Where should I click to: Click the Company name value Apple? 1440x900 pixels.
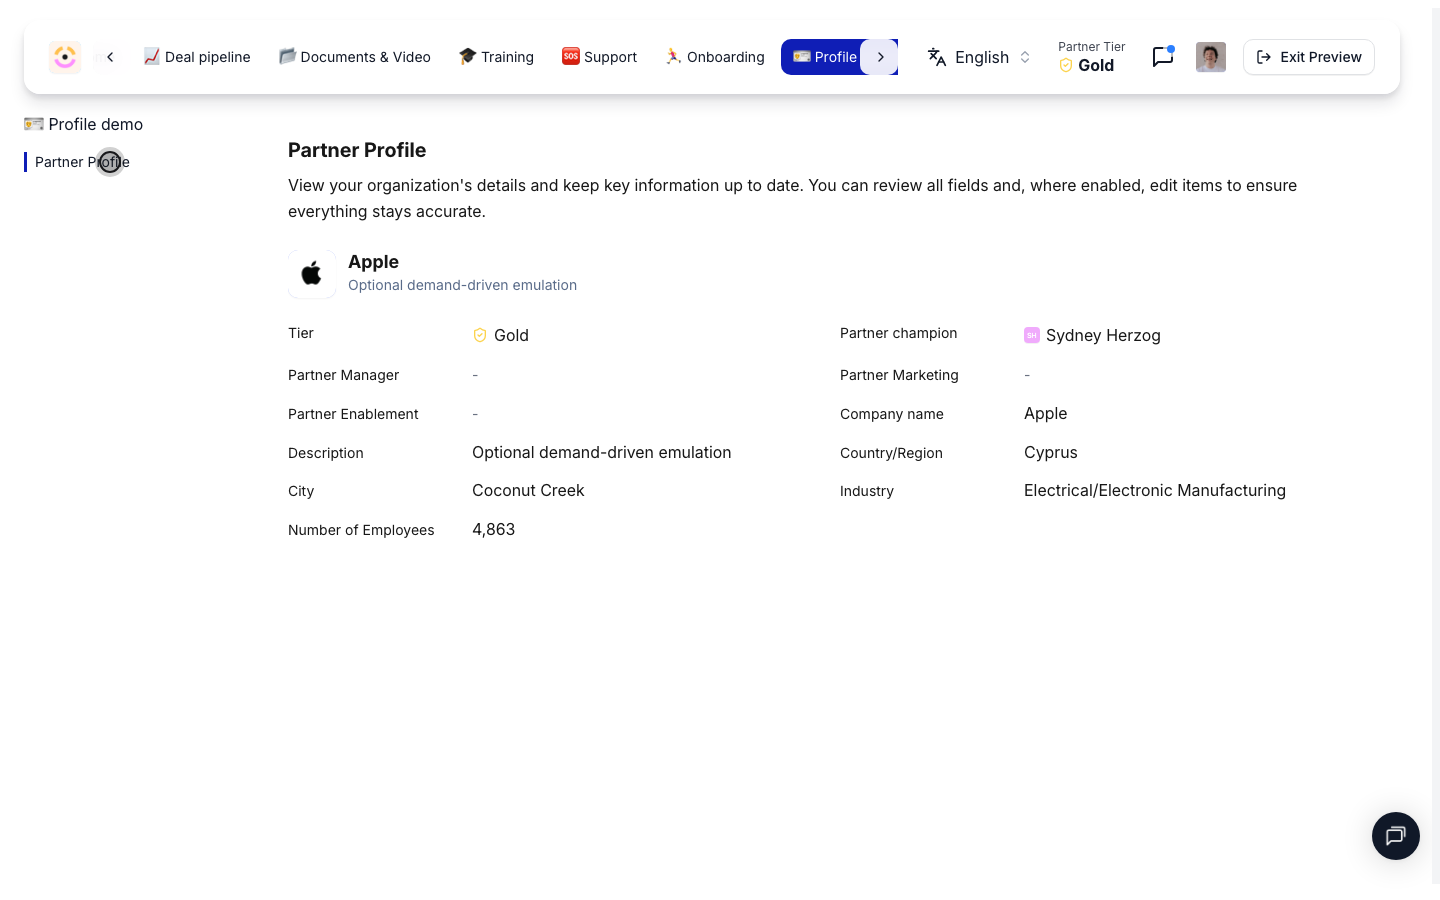(x=1046, y=413)
